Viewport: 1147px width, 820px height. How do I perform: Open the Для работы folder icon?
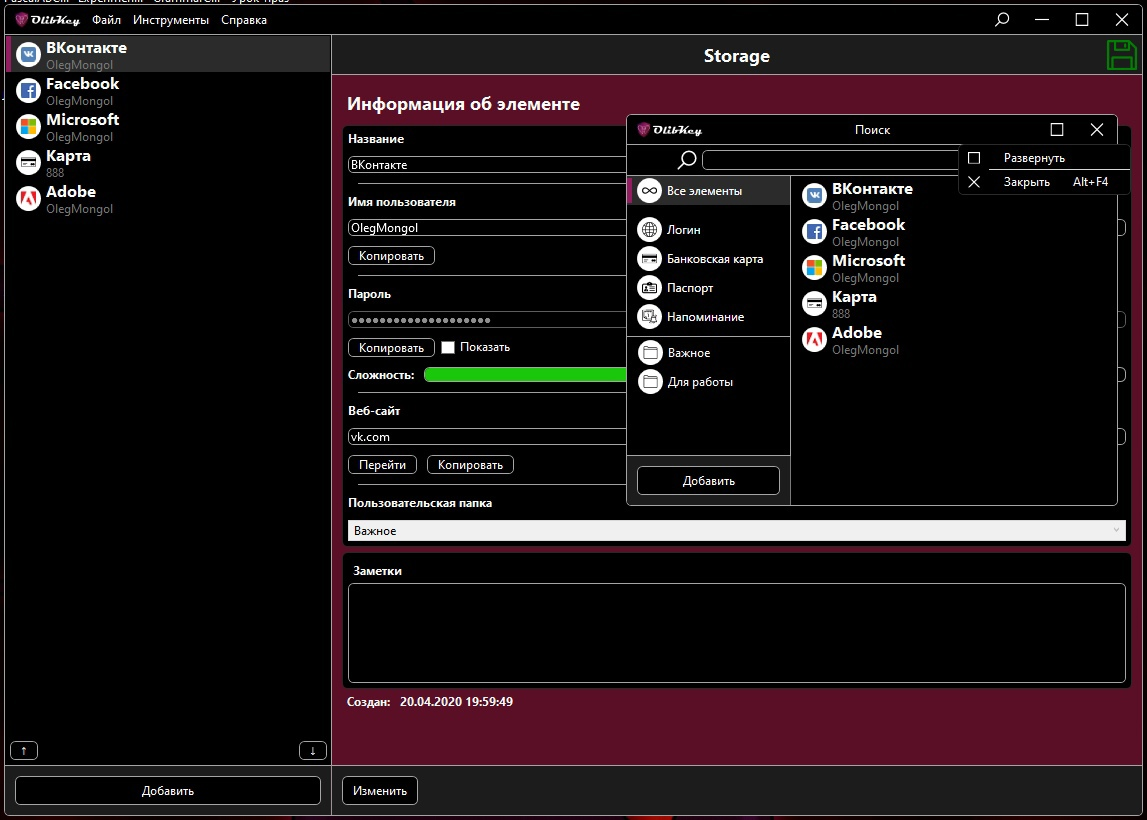pos(650,382)
